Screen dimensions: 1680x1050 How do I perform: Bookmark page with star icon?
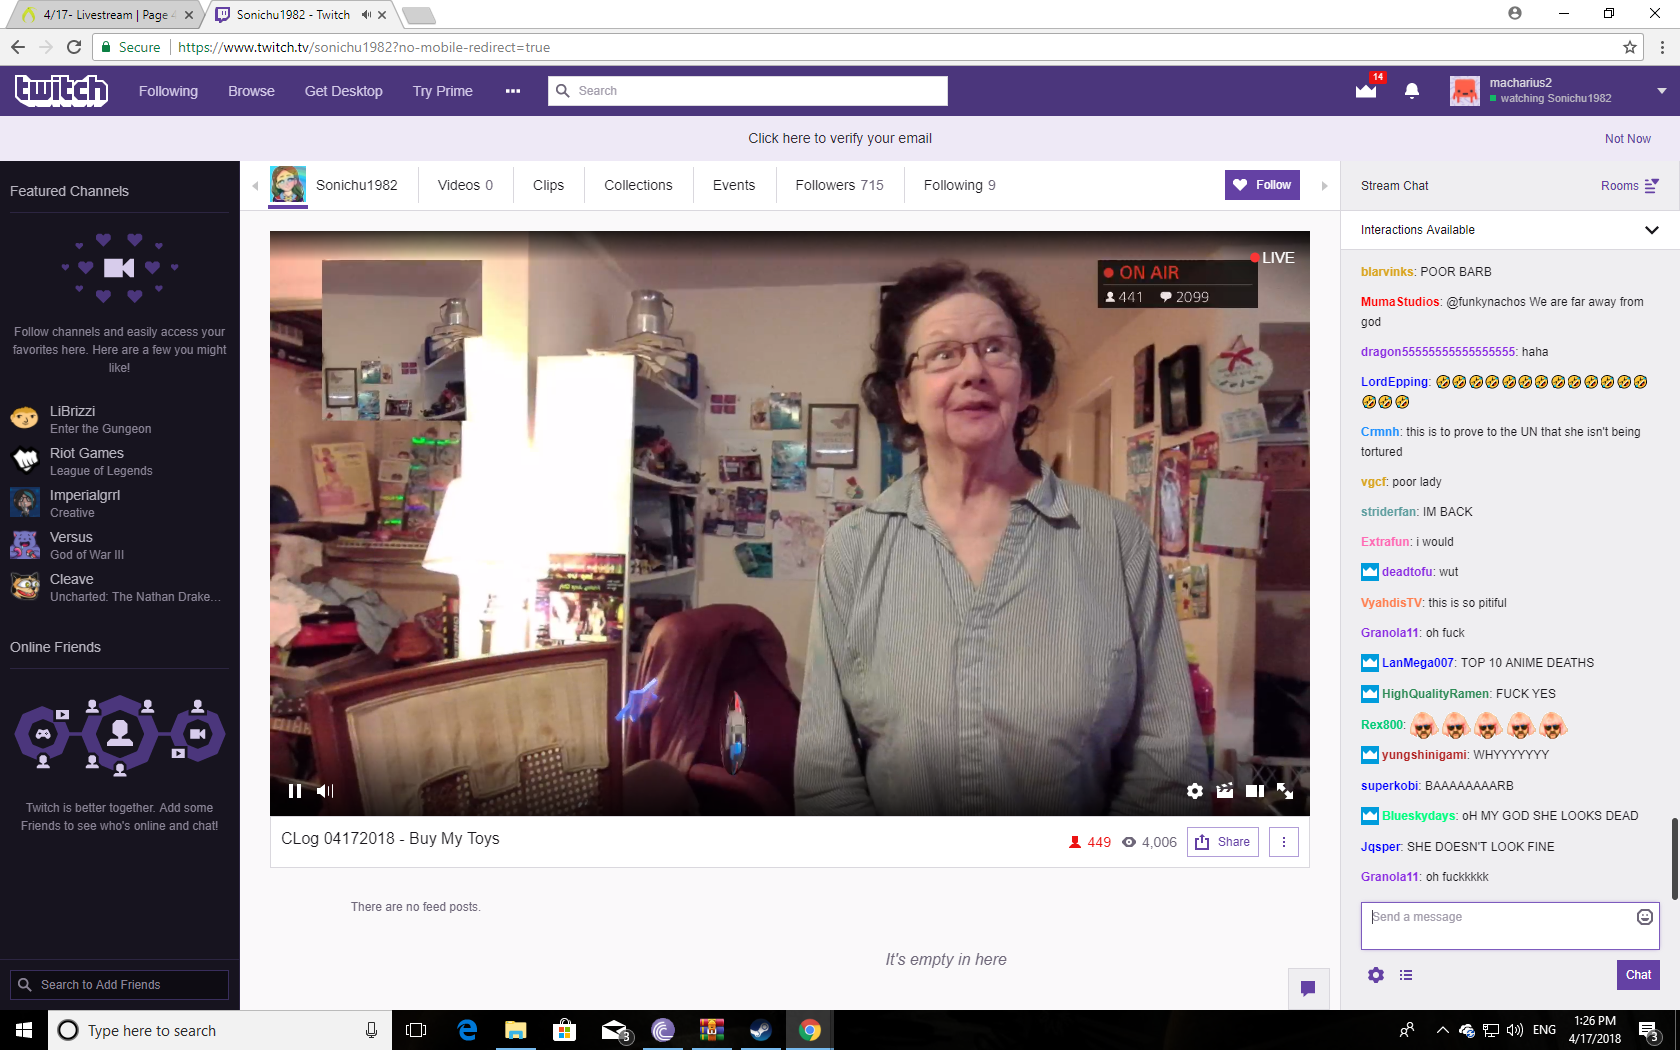tap(1630, 47)
